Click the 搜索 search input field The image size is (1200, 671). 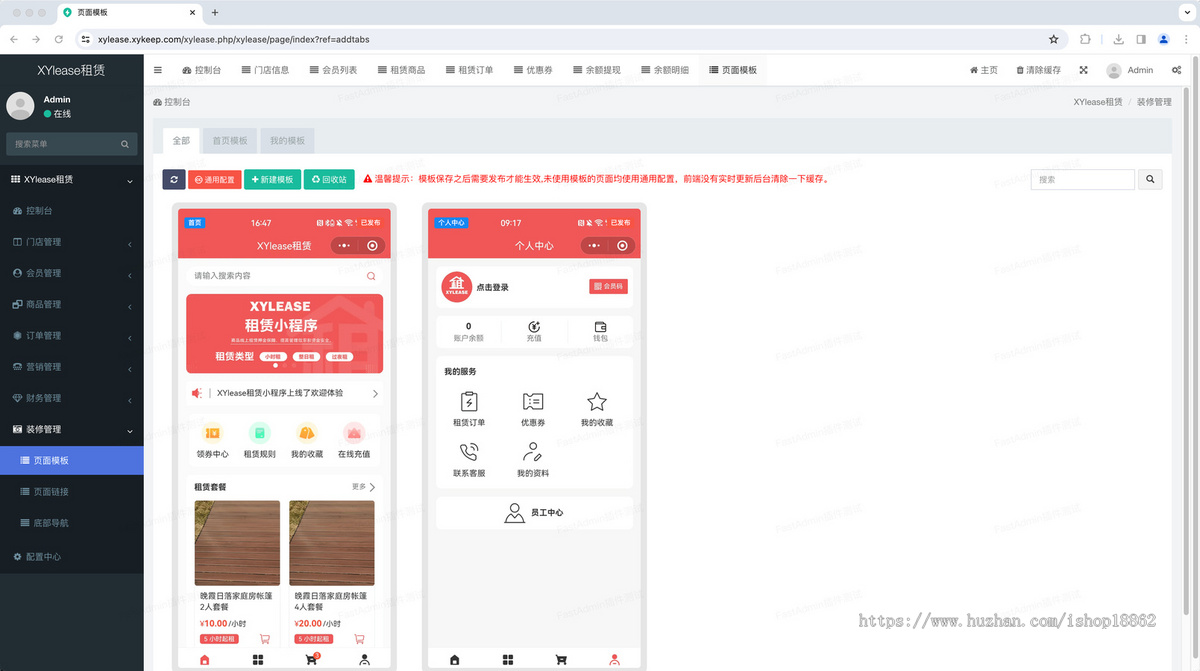[x=1082, y=179]
